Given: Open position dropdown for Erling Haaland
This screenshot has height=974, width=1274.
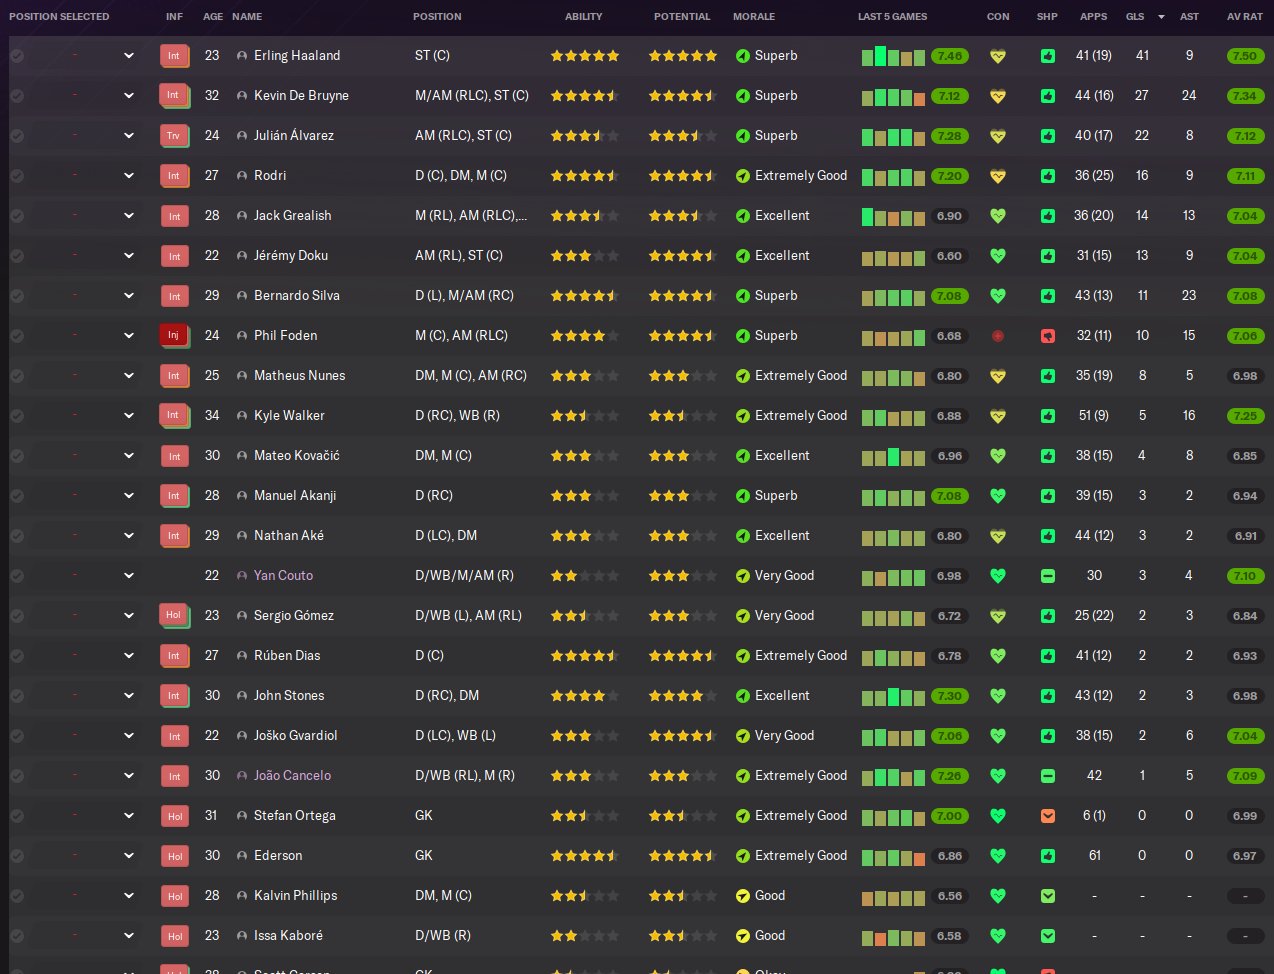Looking at the screenshot, I should pyautogui.click(x=129, y=56).
